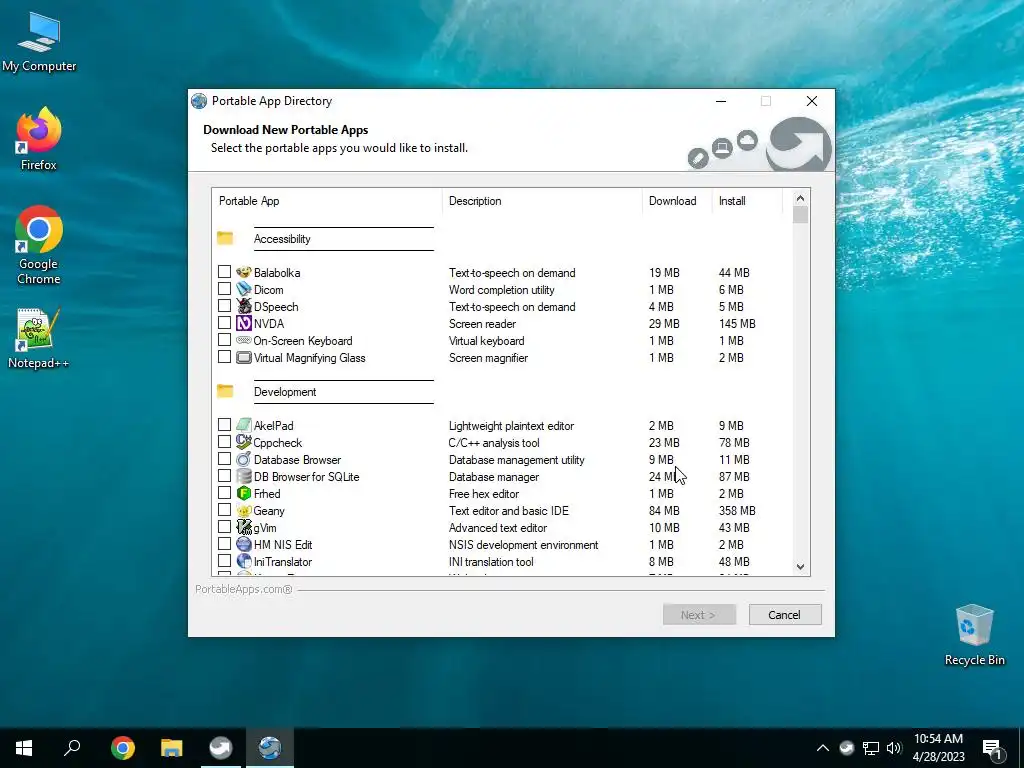Click the Virtual Magnifying Glass icon
The width and height of the screenshot is (1024, 768).
click(x=244, y=357)
